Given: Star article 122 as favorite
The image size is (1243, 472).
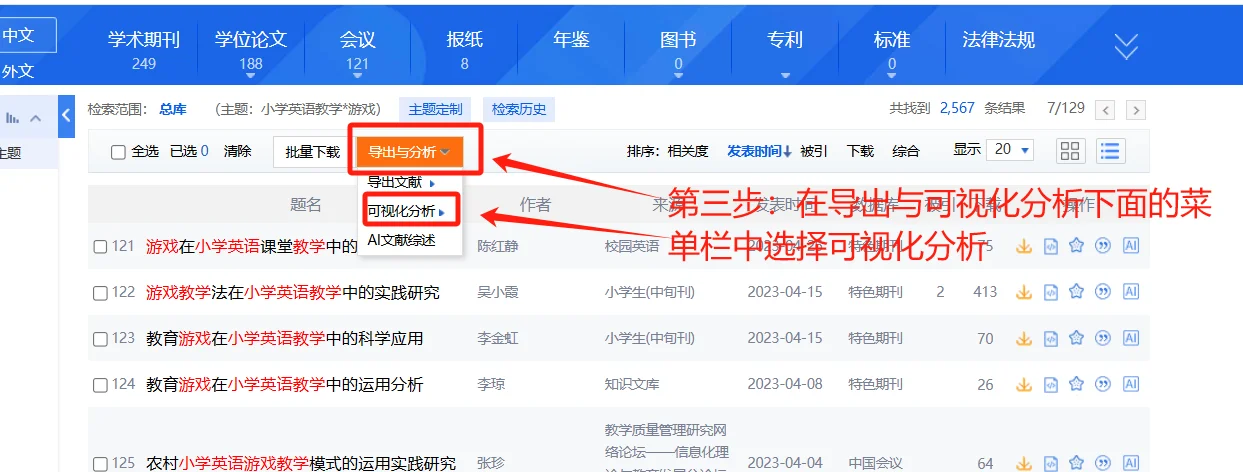Looking at the screenshot, I should pyautogui.click(x=1076, y=292).
